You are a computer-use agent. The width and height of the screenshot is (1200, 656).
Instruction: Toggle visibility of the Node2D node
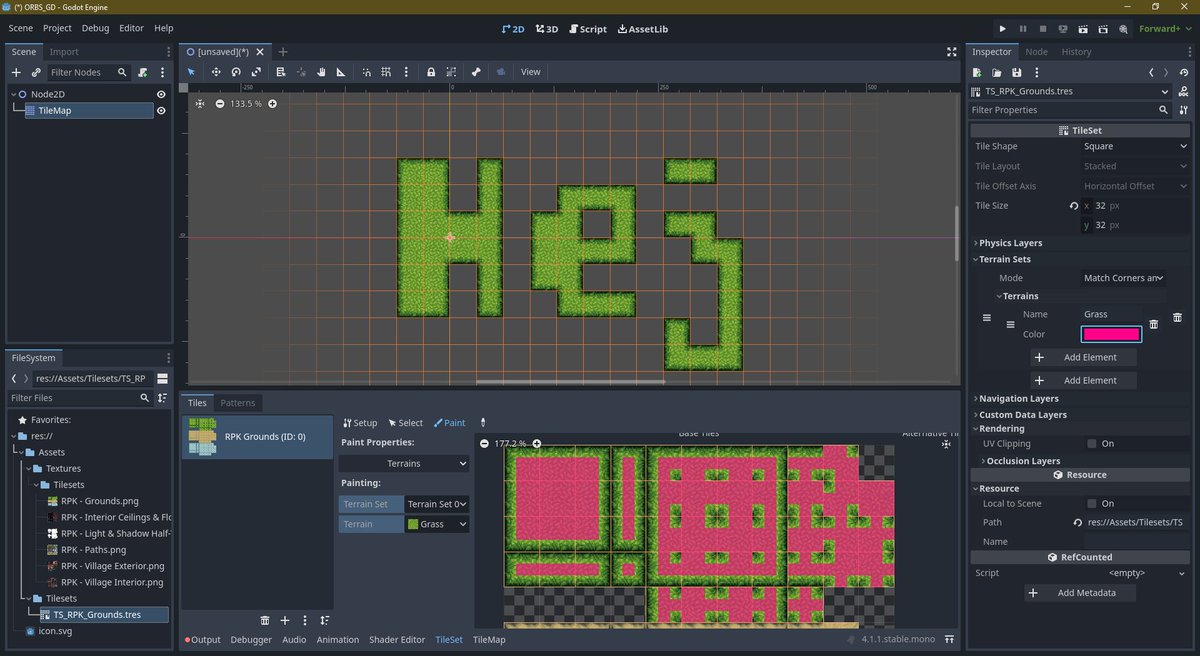pos(160,93)
